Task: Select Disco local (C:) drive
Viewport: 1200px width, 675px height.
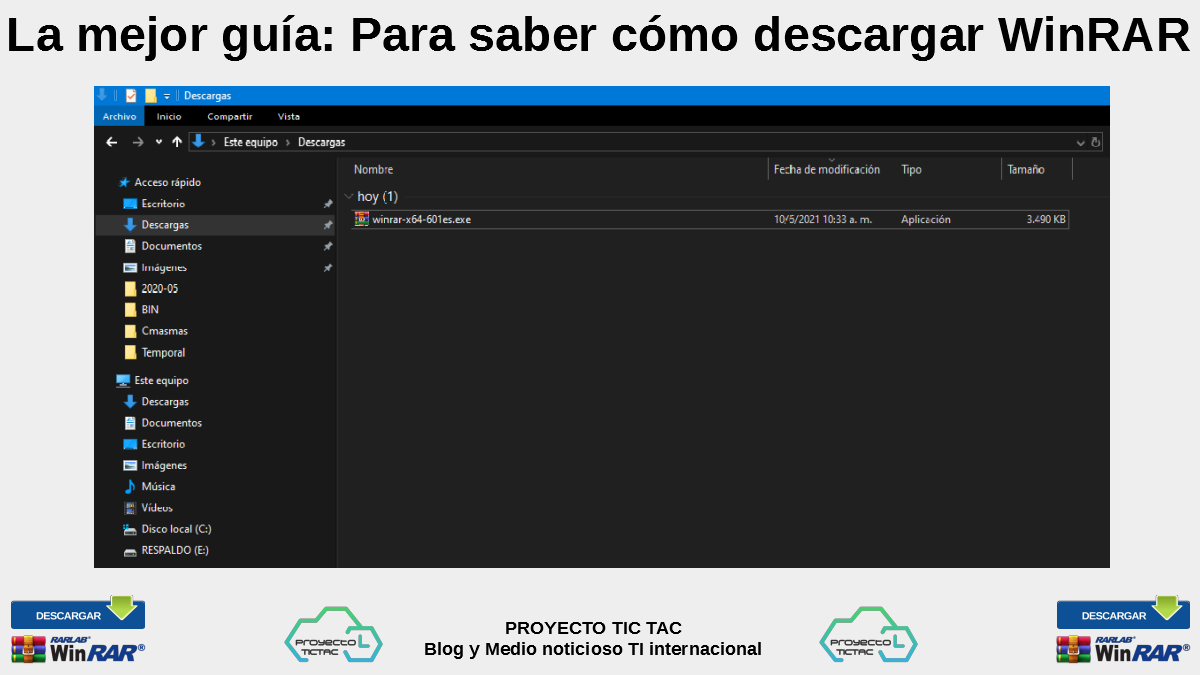Action: point(176,529)
